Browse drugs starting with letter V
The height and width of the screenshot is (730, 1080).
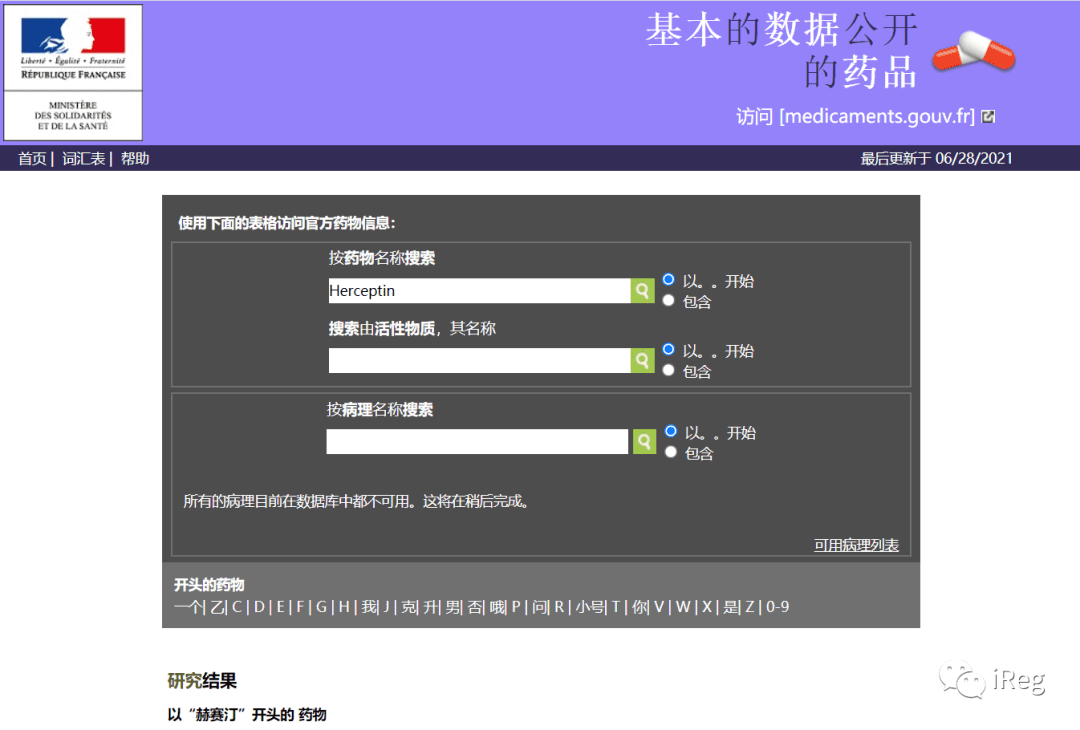pos(659,607)
